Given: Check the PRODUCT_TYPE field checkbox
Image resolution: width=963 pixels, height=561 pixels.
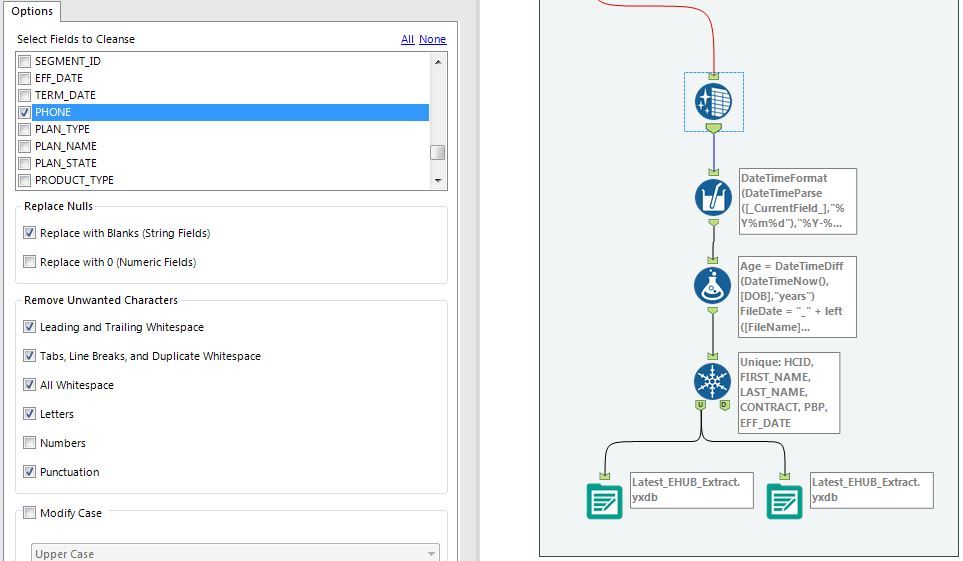Looking at the screenshot, I should 25,181.
